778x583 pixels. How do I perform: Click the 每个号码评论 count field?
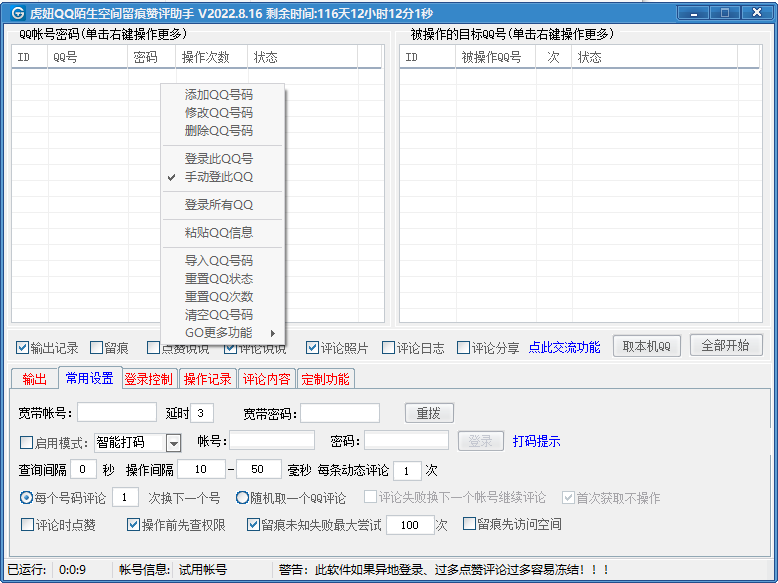(x=126, y=497)
